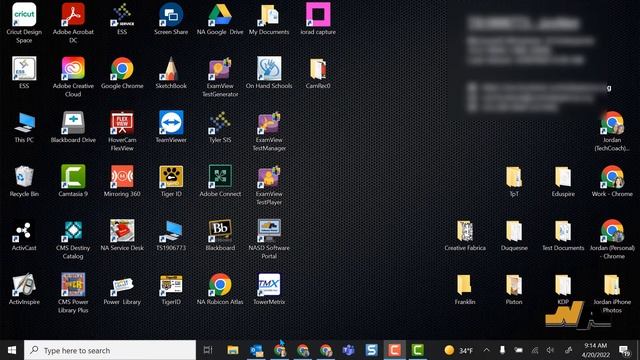Show hidden system tray icons

(487, 350)
